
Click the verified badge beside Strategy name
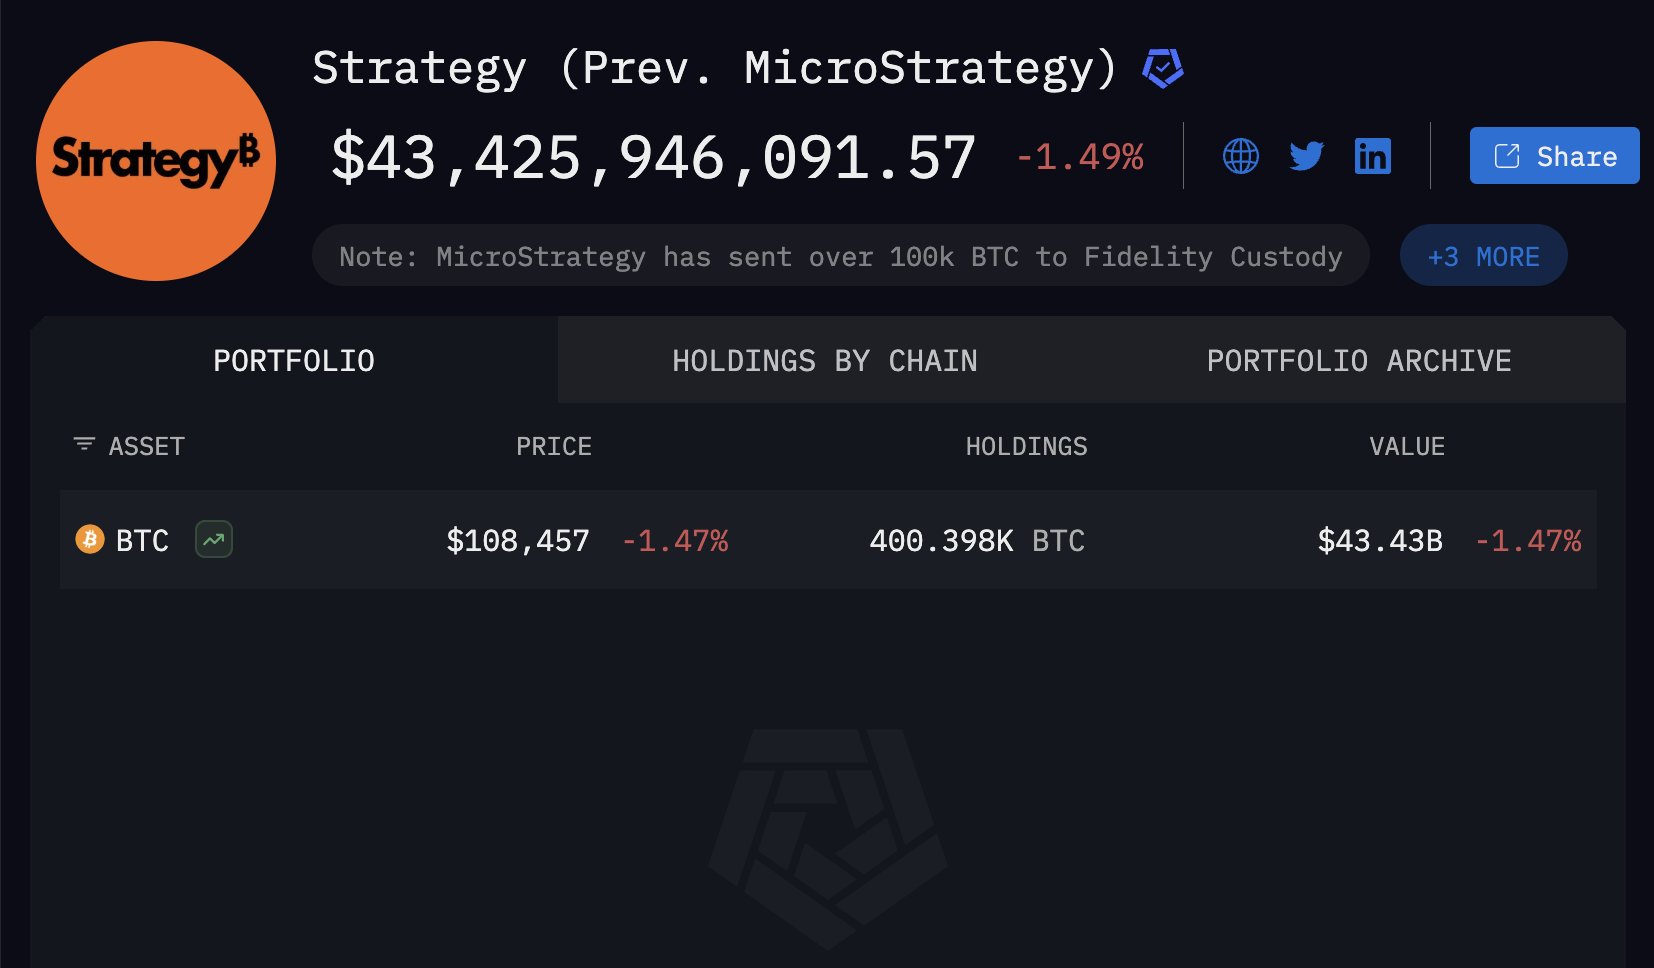[x=1163, y=68]
